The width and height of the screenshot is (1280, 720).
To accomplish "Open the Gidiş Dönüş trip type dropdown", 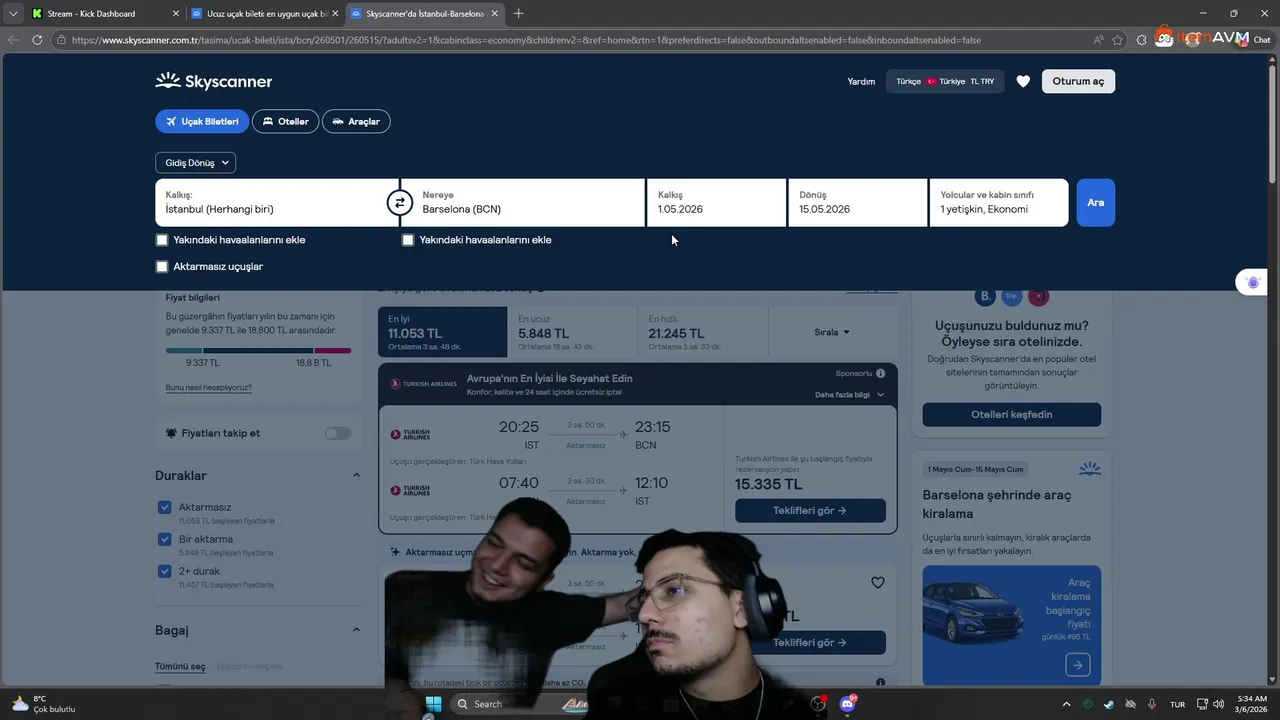I will click(x=195, y=162).
